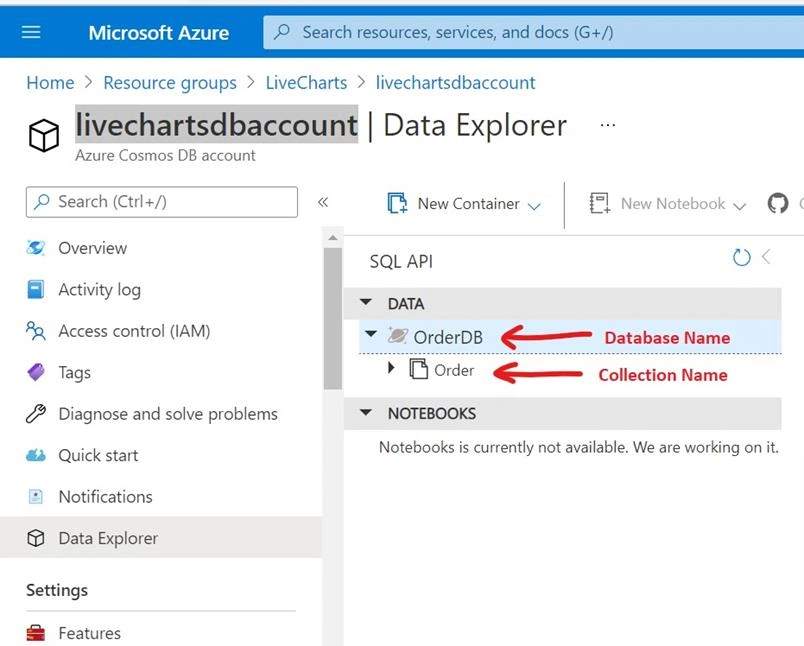Click the Cosmos DB cube resource icon

point(44,135)
